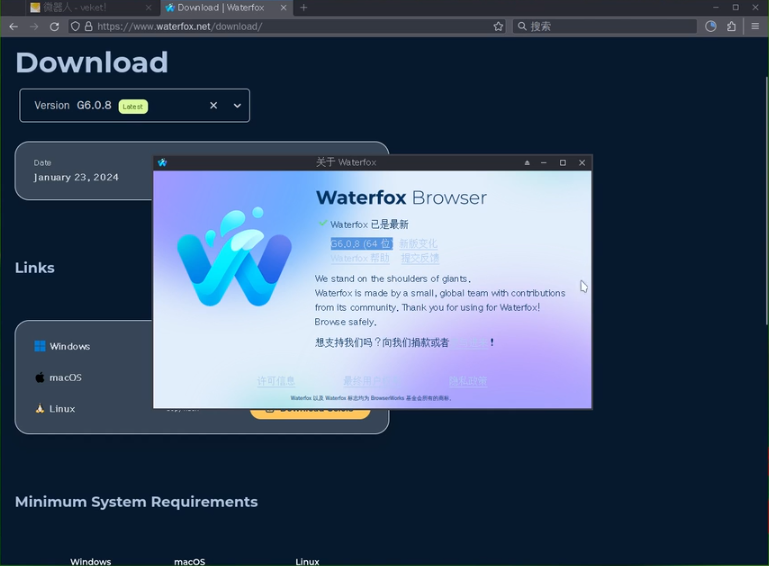The height and width of the screenshot is (566, 769).
Task: Close the About Waterfox dialog
Action: click(x=582, y=162)
